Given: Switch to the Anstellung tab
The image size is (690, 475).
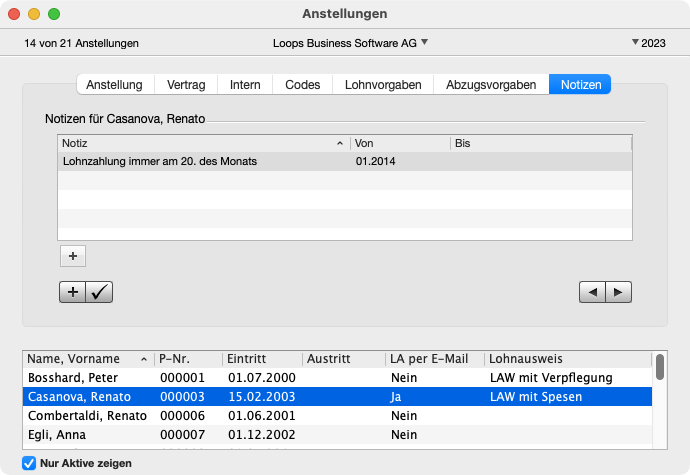Looking at the screenshot, I should point(114,85).
